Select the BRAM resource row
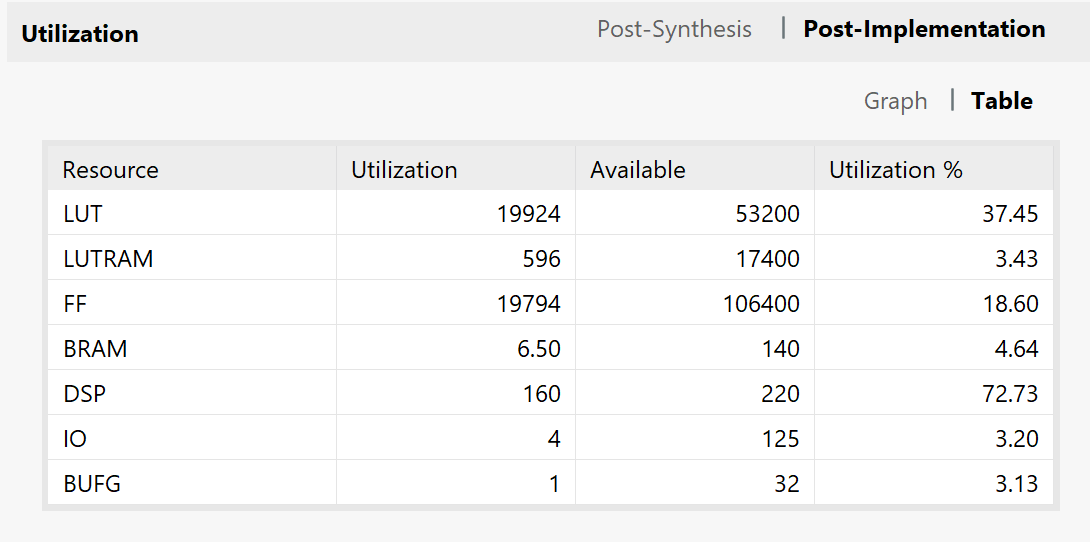 (95, 349)
